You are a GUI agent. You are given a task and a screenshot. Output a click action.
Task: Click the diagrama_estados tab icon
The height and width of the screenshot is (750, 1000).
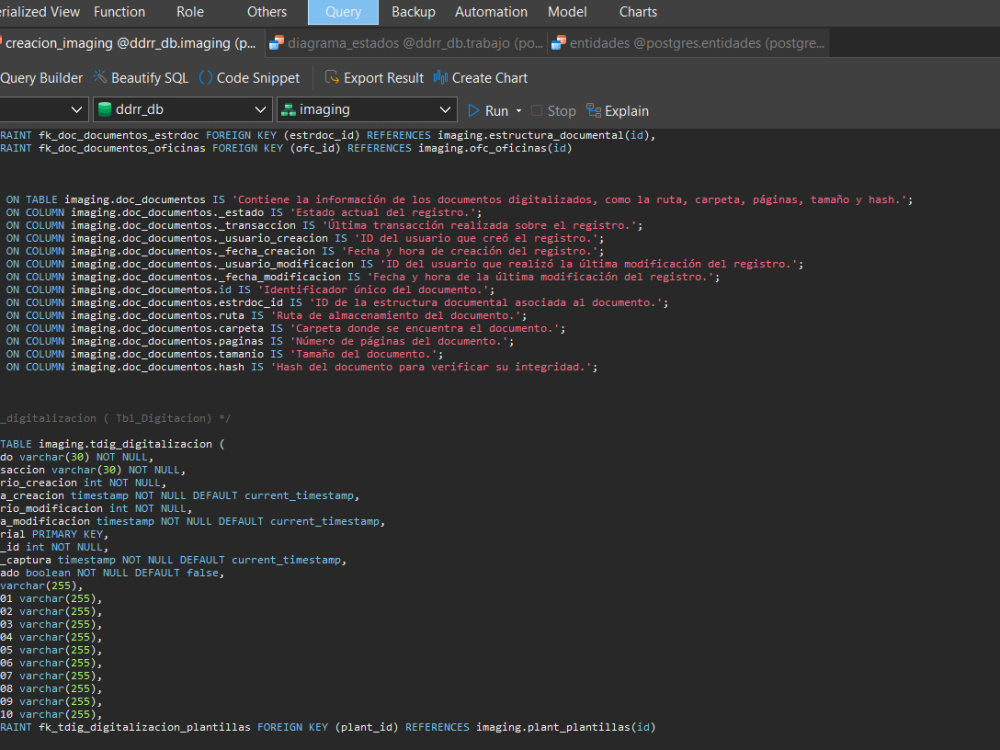tap(276, 43)
